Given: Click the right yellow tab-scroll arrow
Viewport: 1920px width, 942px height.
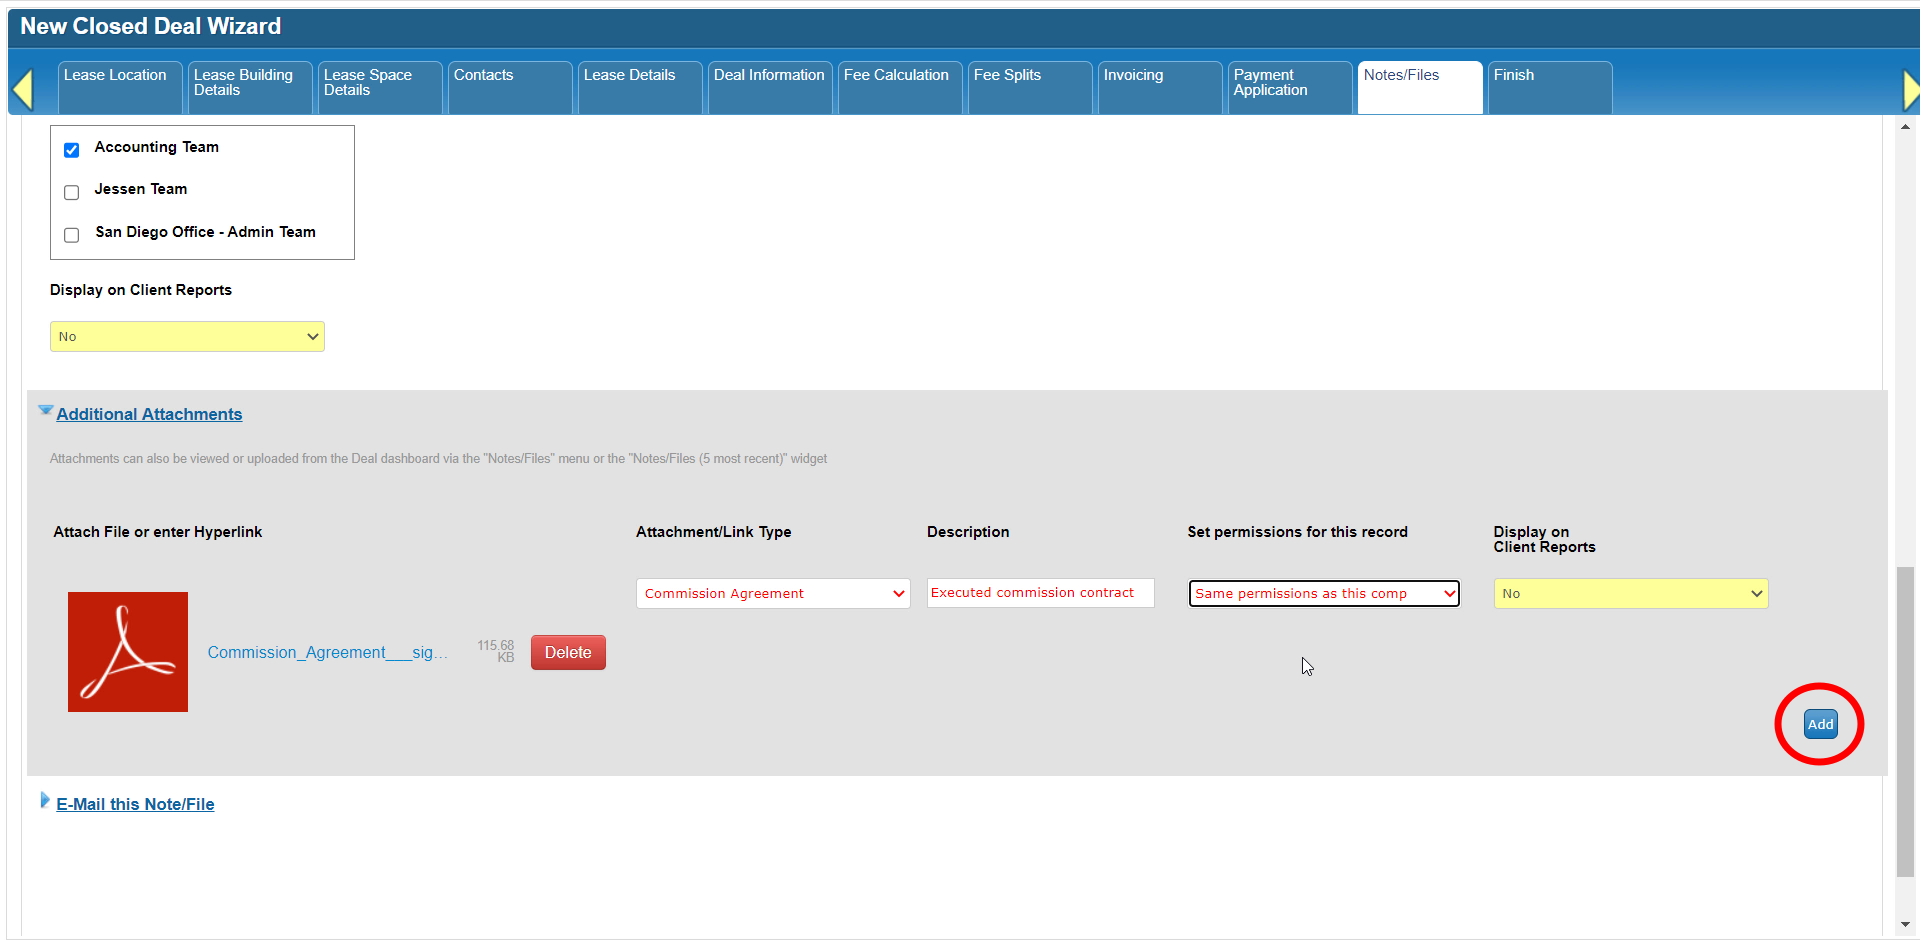Looking at the screenshot, I should (1910, 90).
